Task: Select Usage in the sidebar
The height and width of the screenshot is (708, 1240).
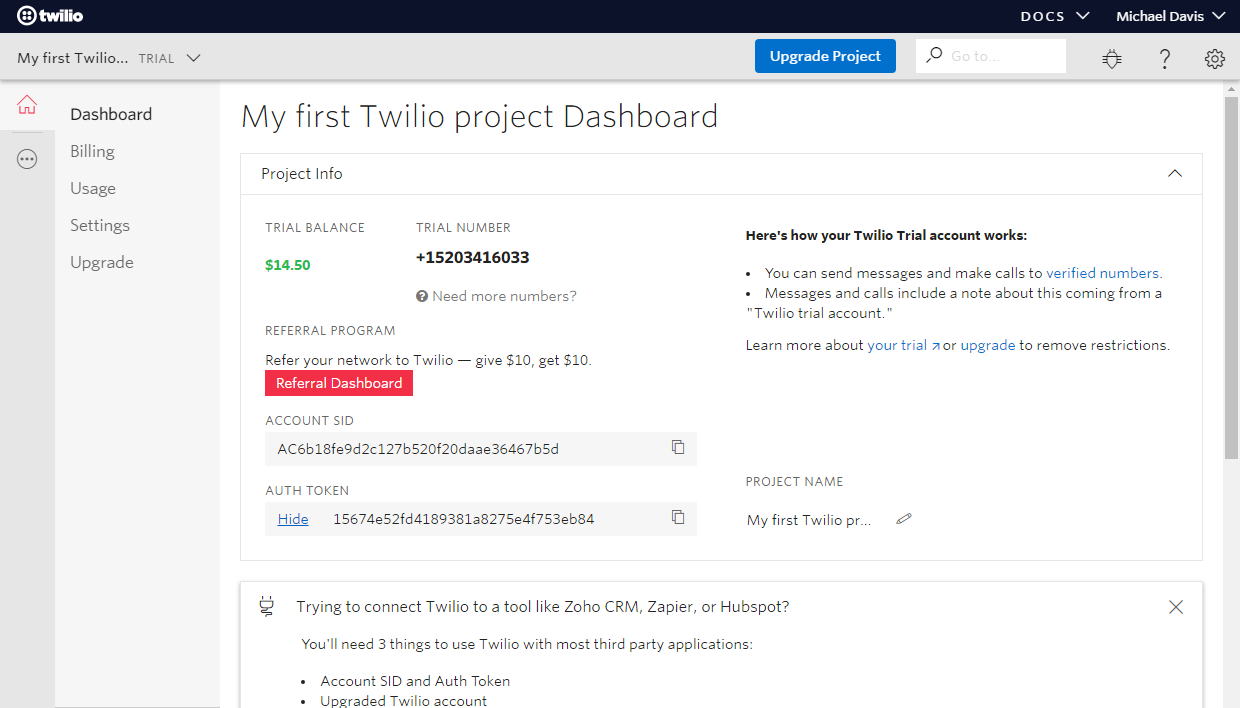Action: (93, 188)
